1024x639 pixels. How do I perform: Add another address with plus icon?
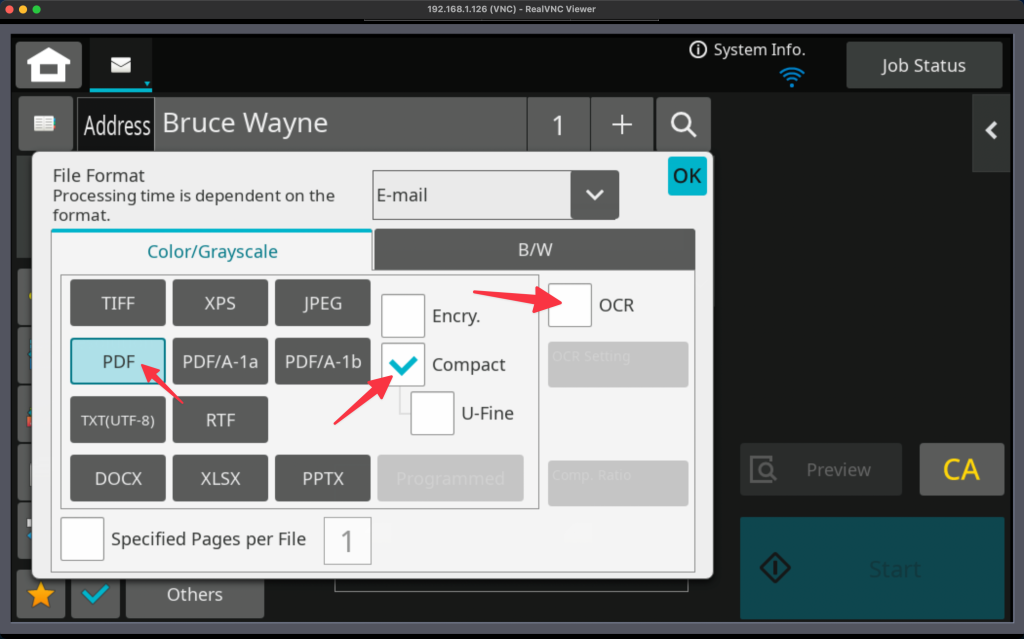pyautogui.click(x=622, y=124)
